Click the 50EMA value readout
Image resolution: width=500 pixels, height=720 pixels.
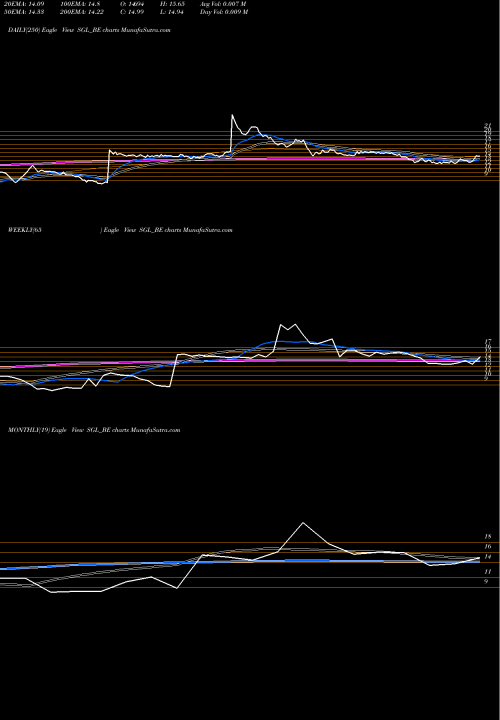pos(26,12)
